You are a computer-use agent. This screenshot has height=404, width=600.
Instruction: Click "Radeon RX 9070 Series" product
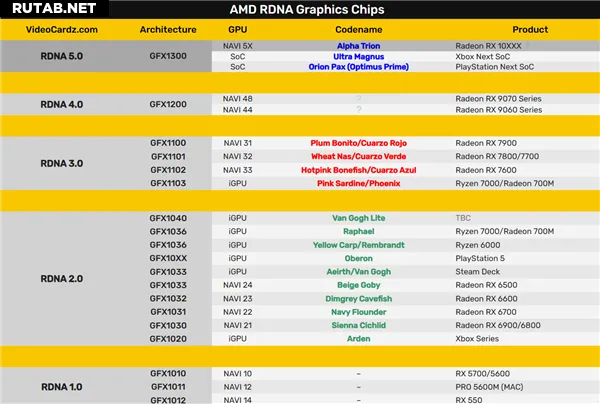tap(498, 99)
